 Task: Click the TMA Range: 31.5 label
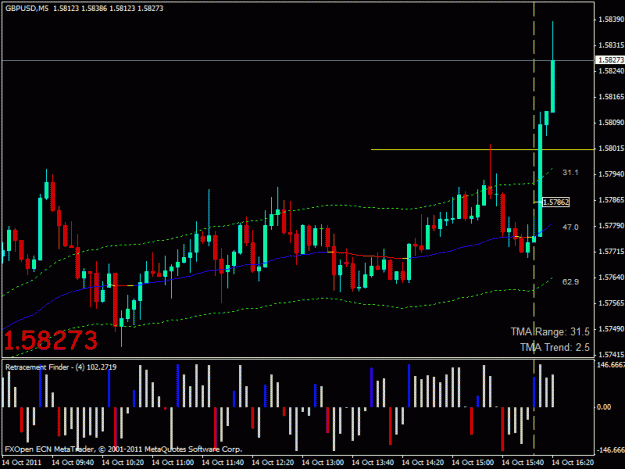[x=550, y=332]
